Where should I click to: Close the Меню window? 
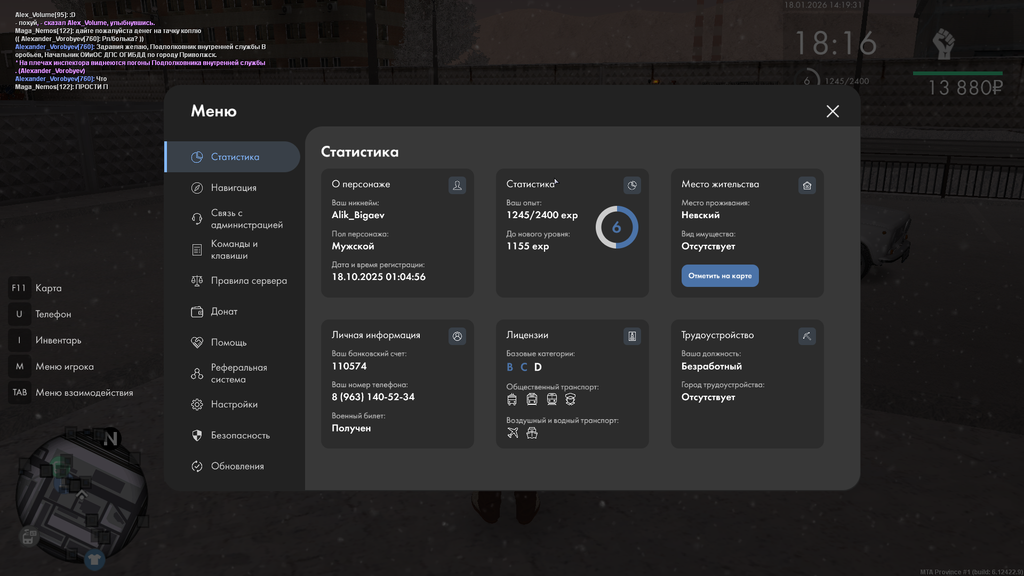click(833, 112)
